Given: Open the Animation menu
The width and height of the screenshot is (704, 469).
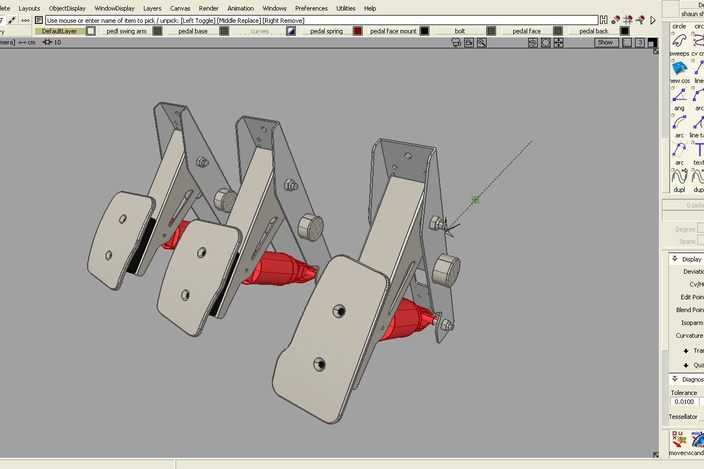Looking at the screenshot, I should pyautogui.click(x=240, y=9).
